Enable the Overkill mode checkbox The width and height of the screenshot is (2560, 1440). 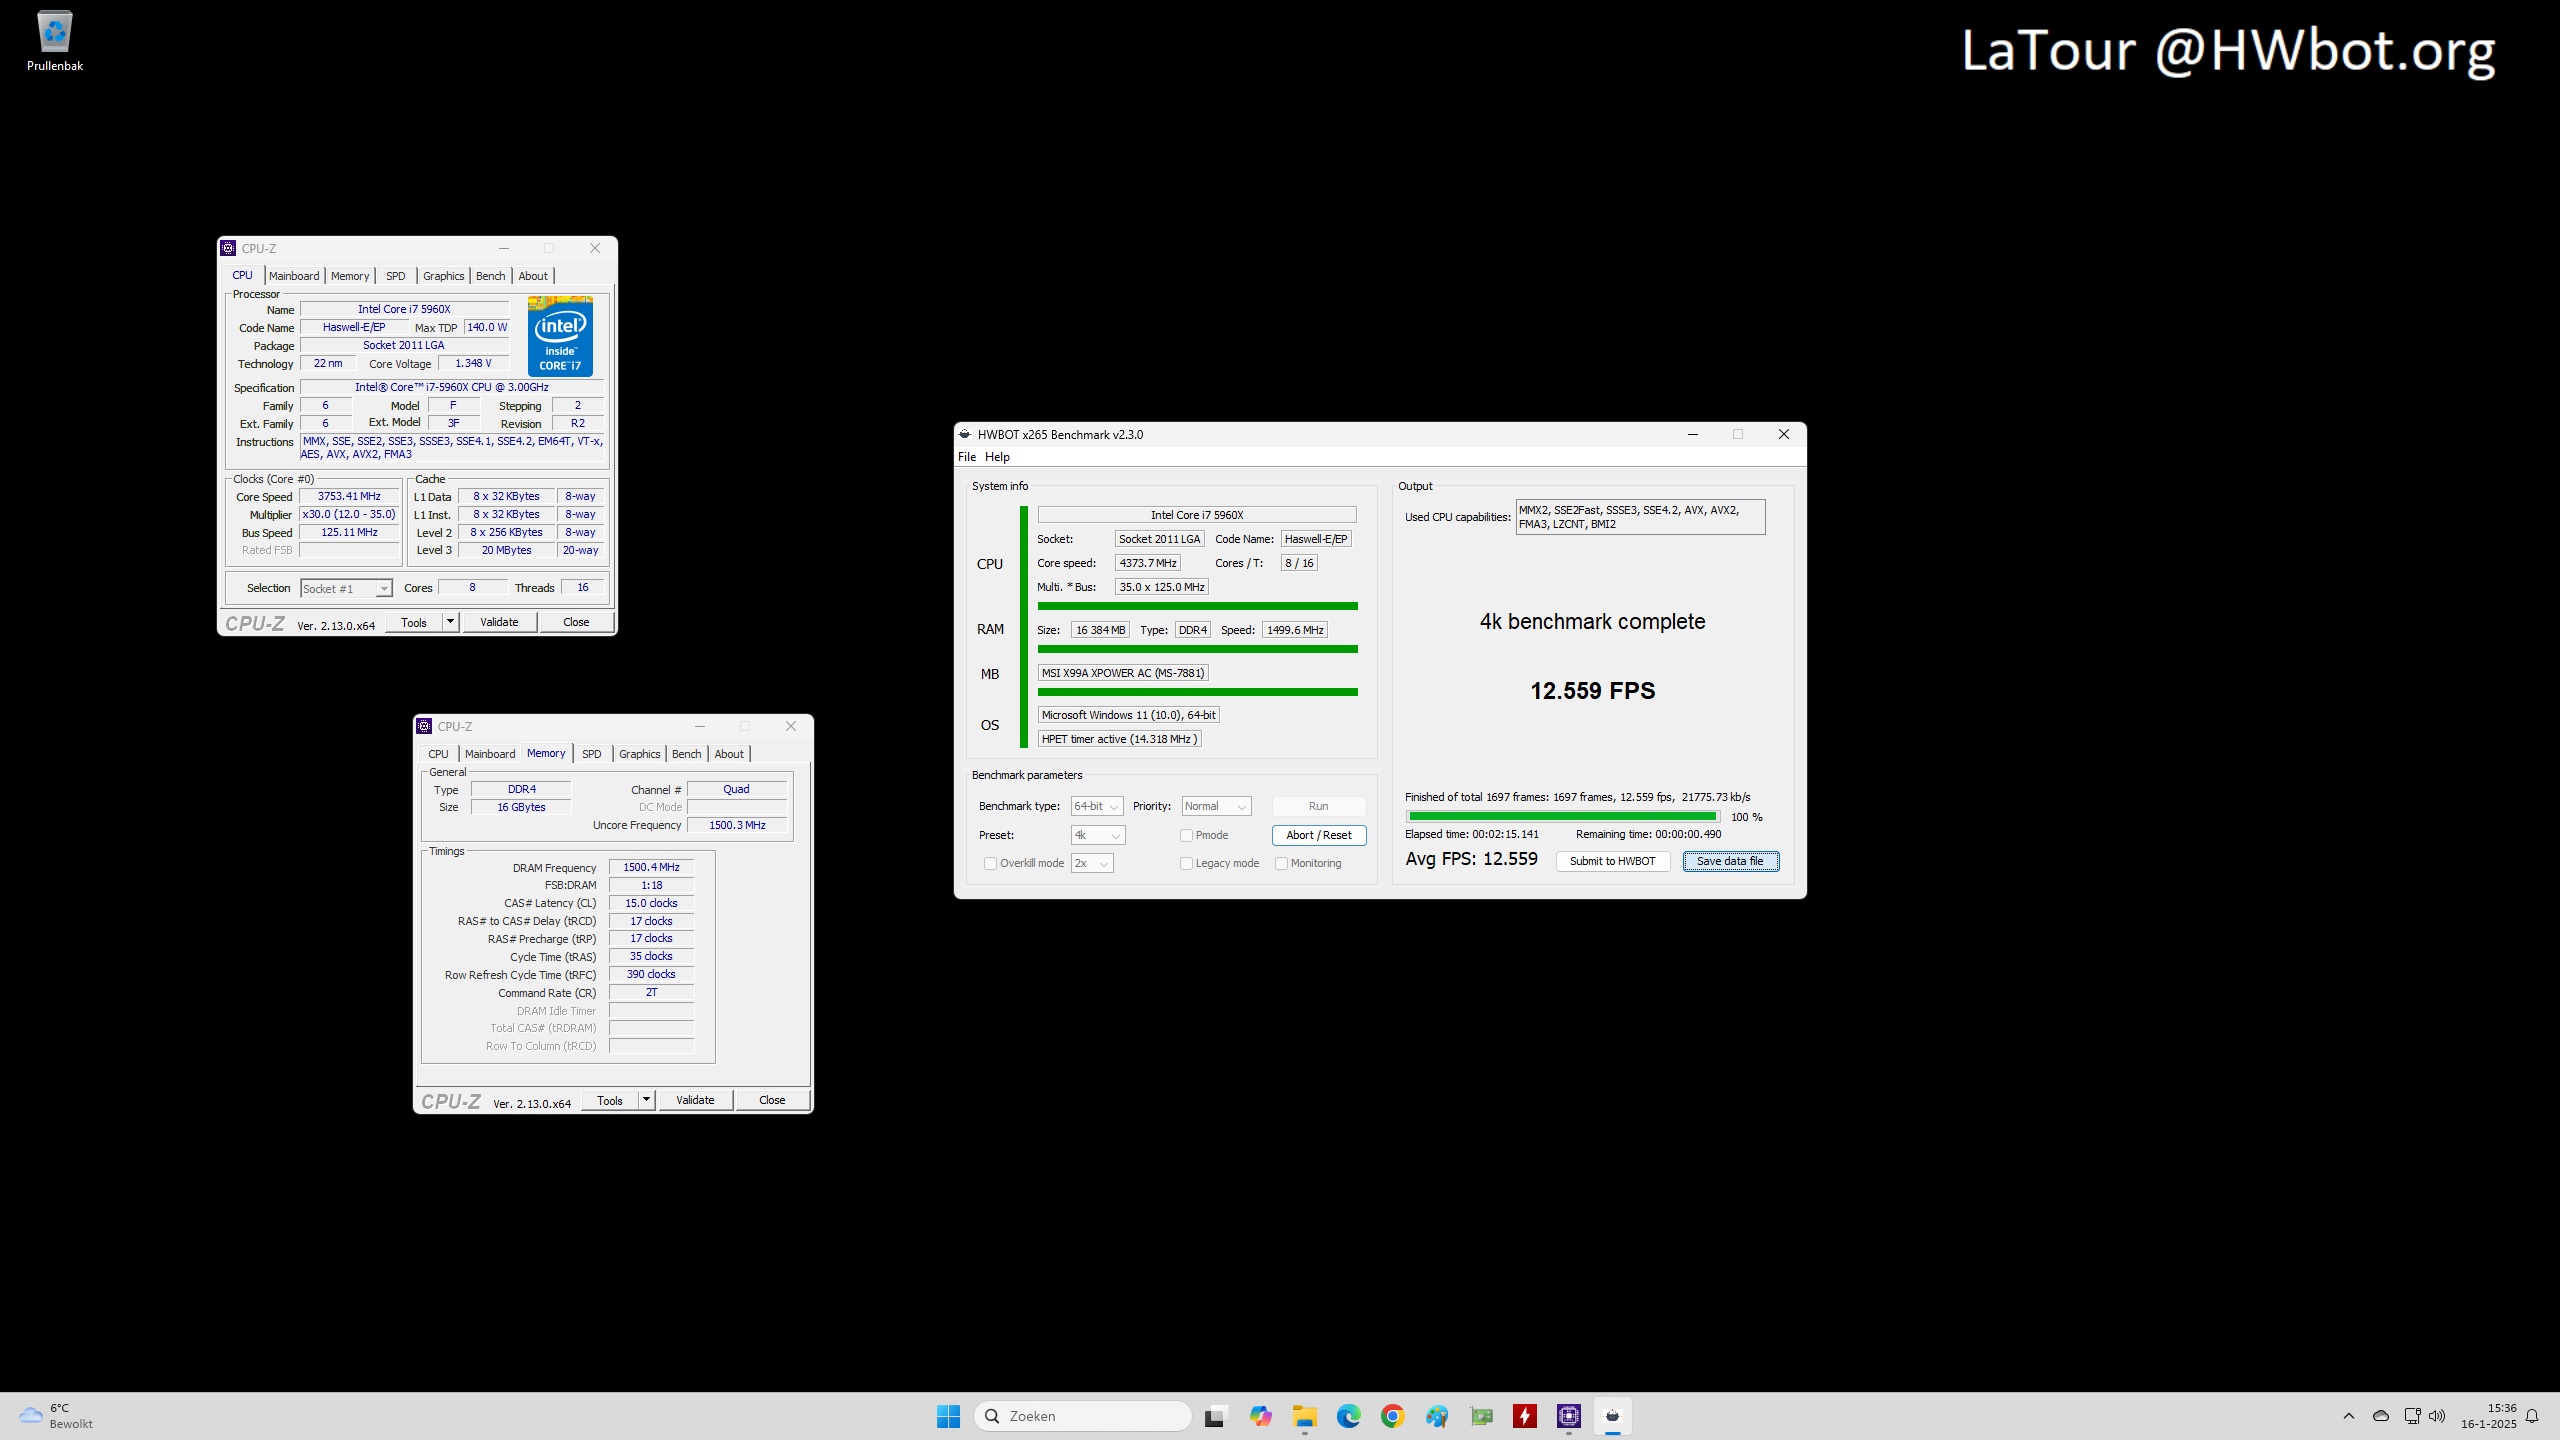coord(990,863)
